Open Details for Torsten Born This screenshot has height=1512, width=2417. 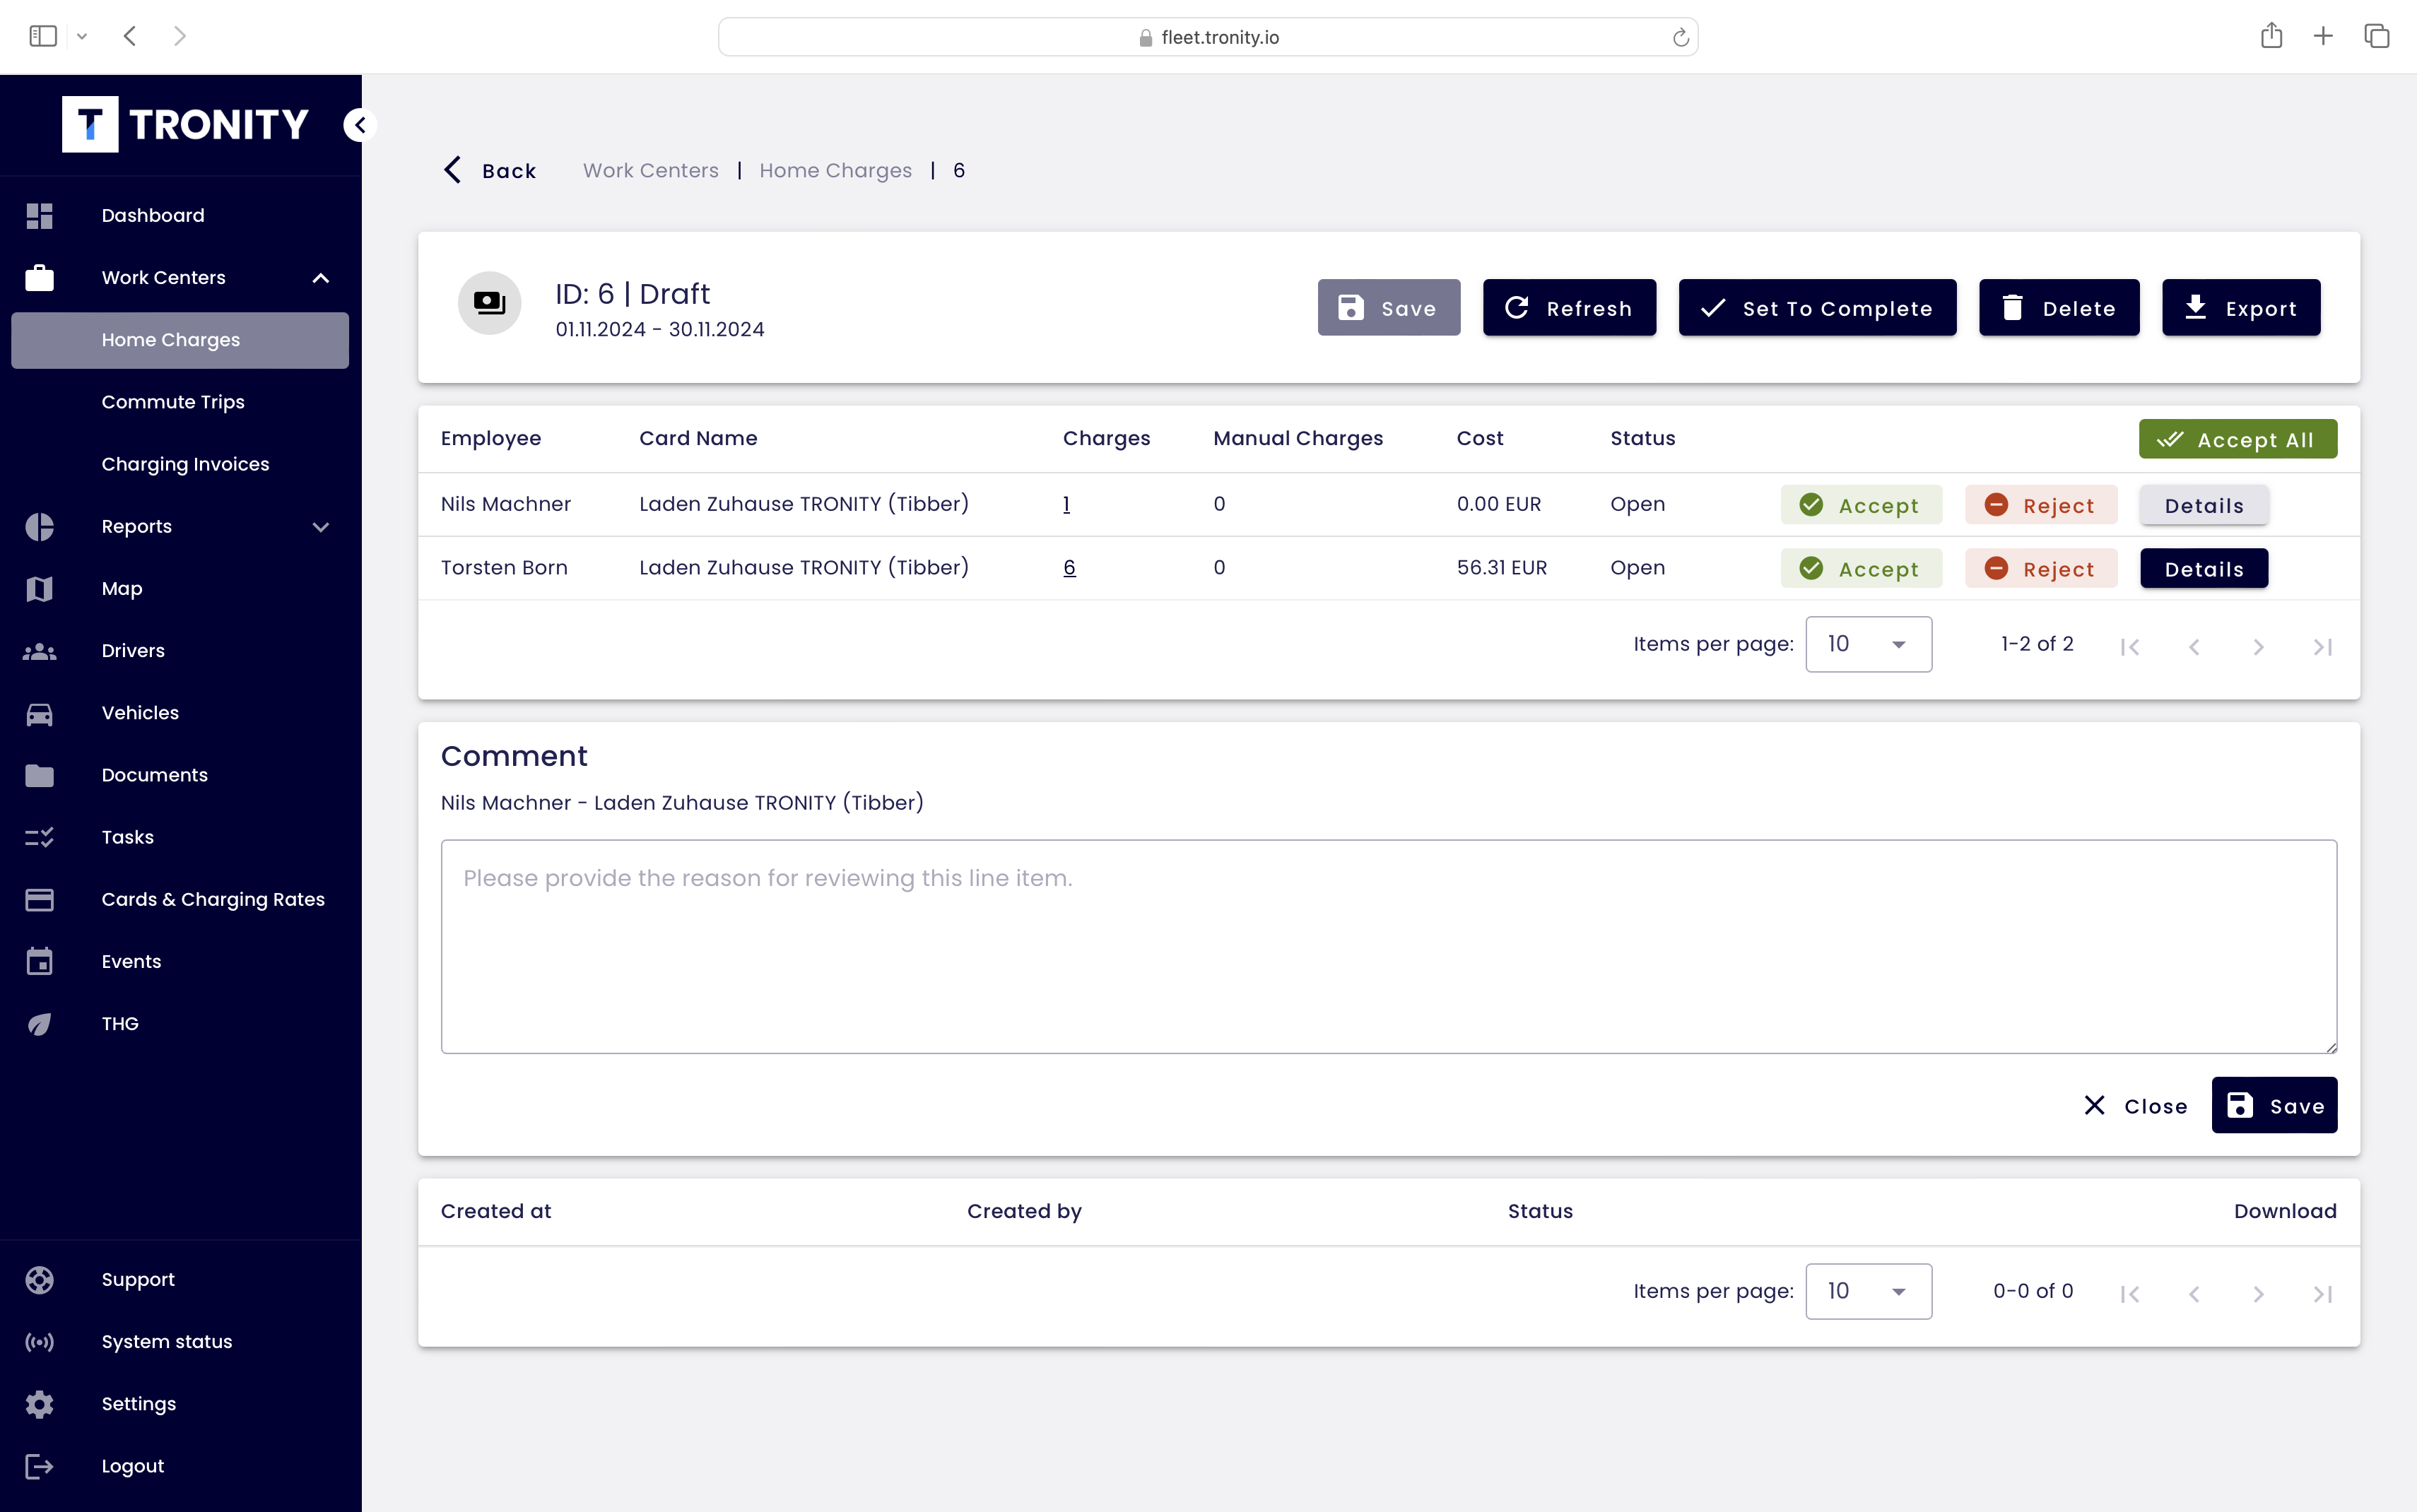tap(2204, 568)
